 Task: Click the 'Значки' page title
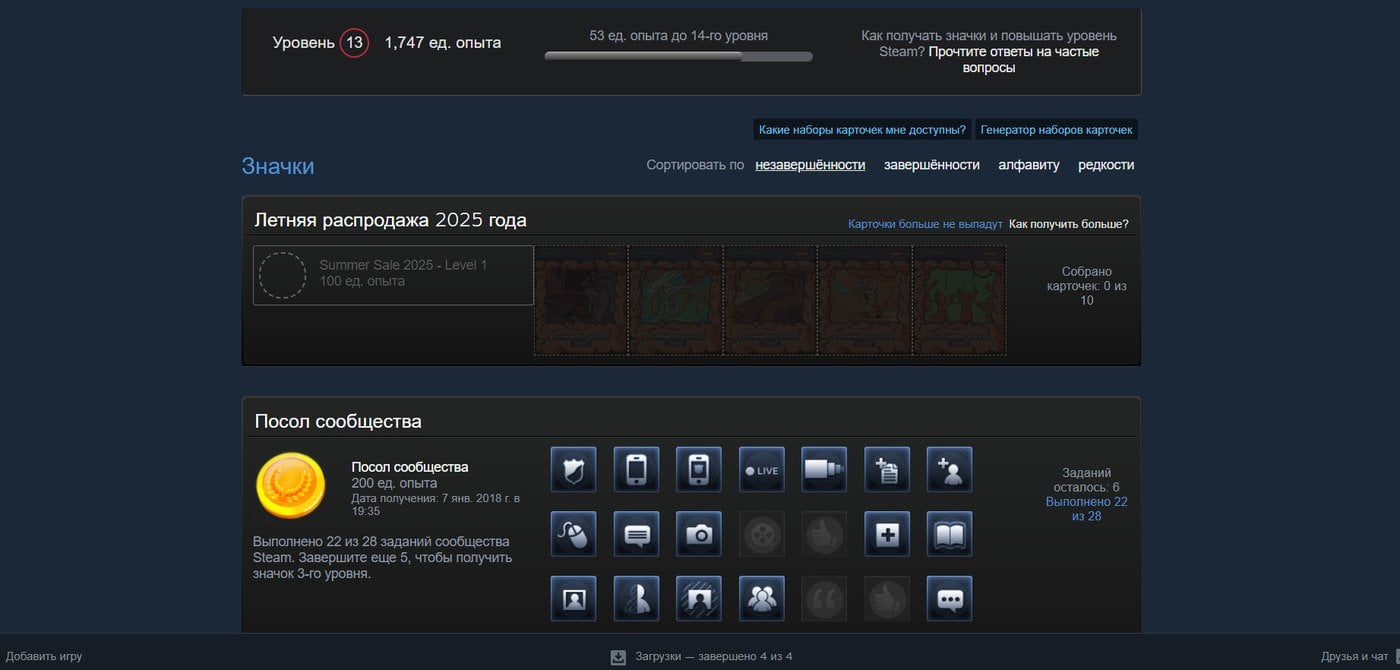278,166
